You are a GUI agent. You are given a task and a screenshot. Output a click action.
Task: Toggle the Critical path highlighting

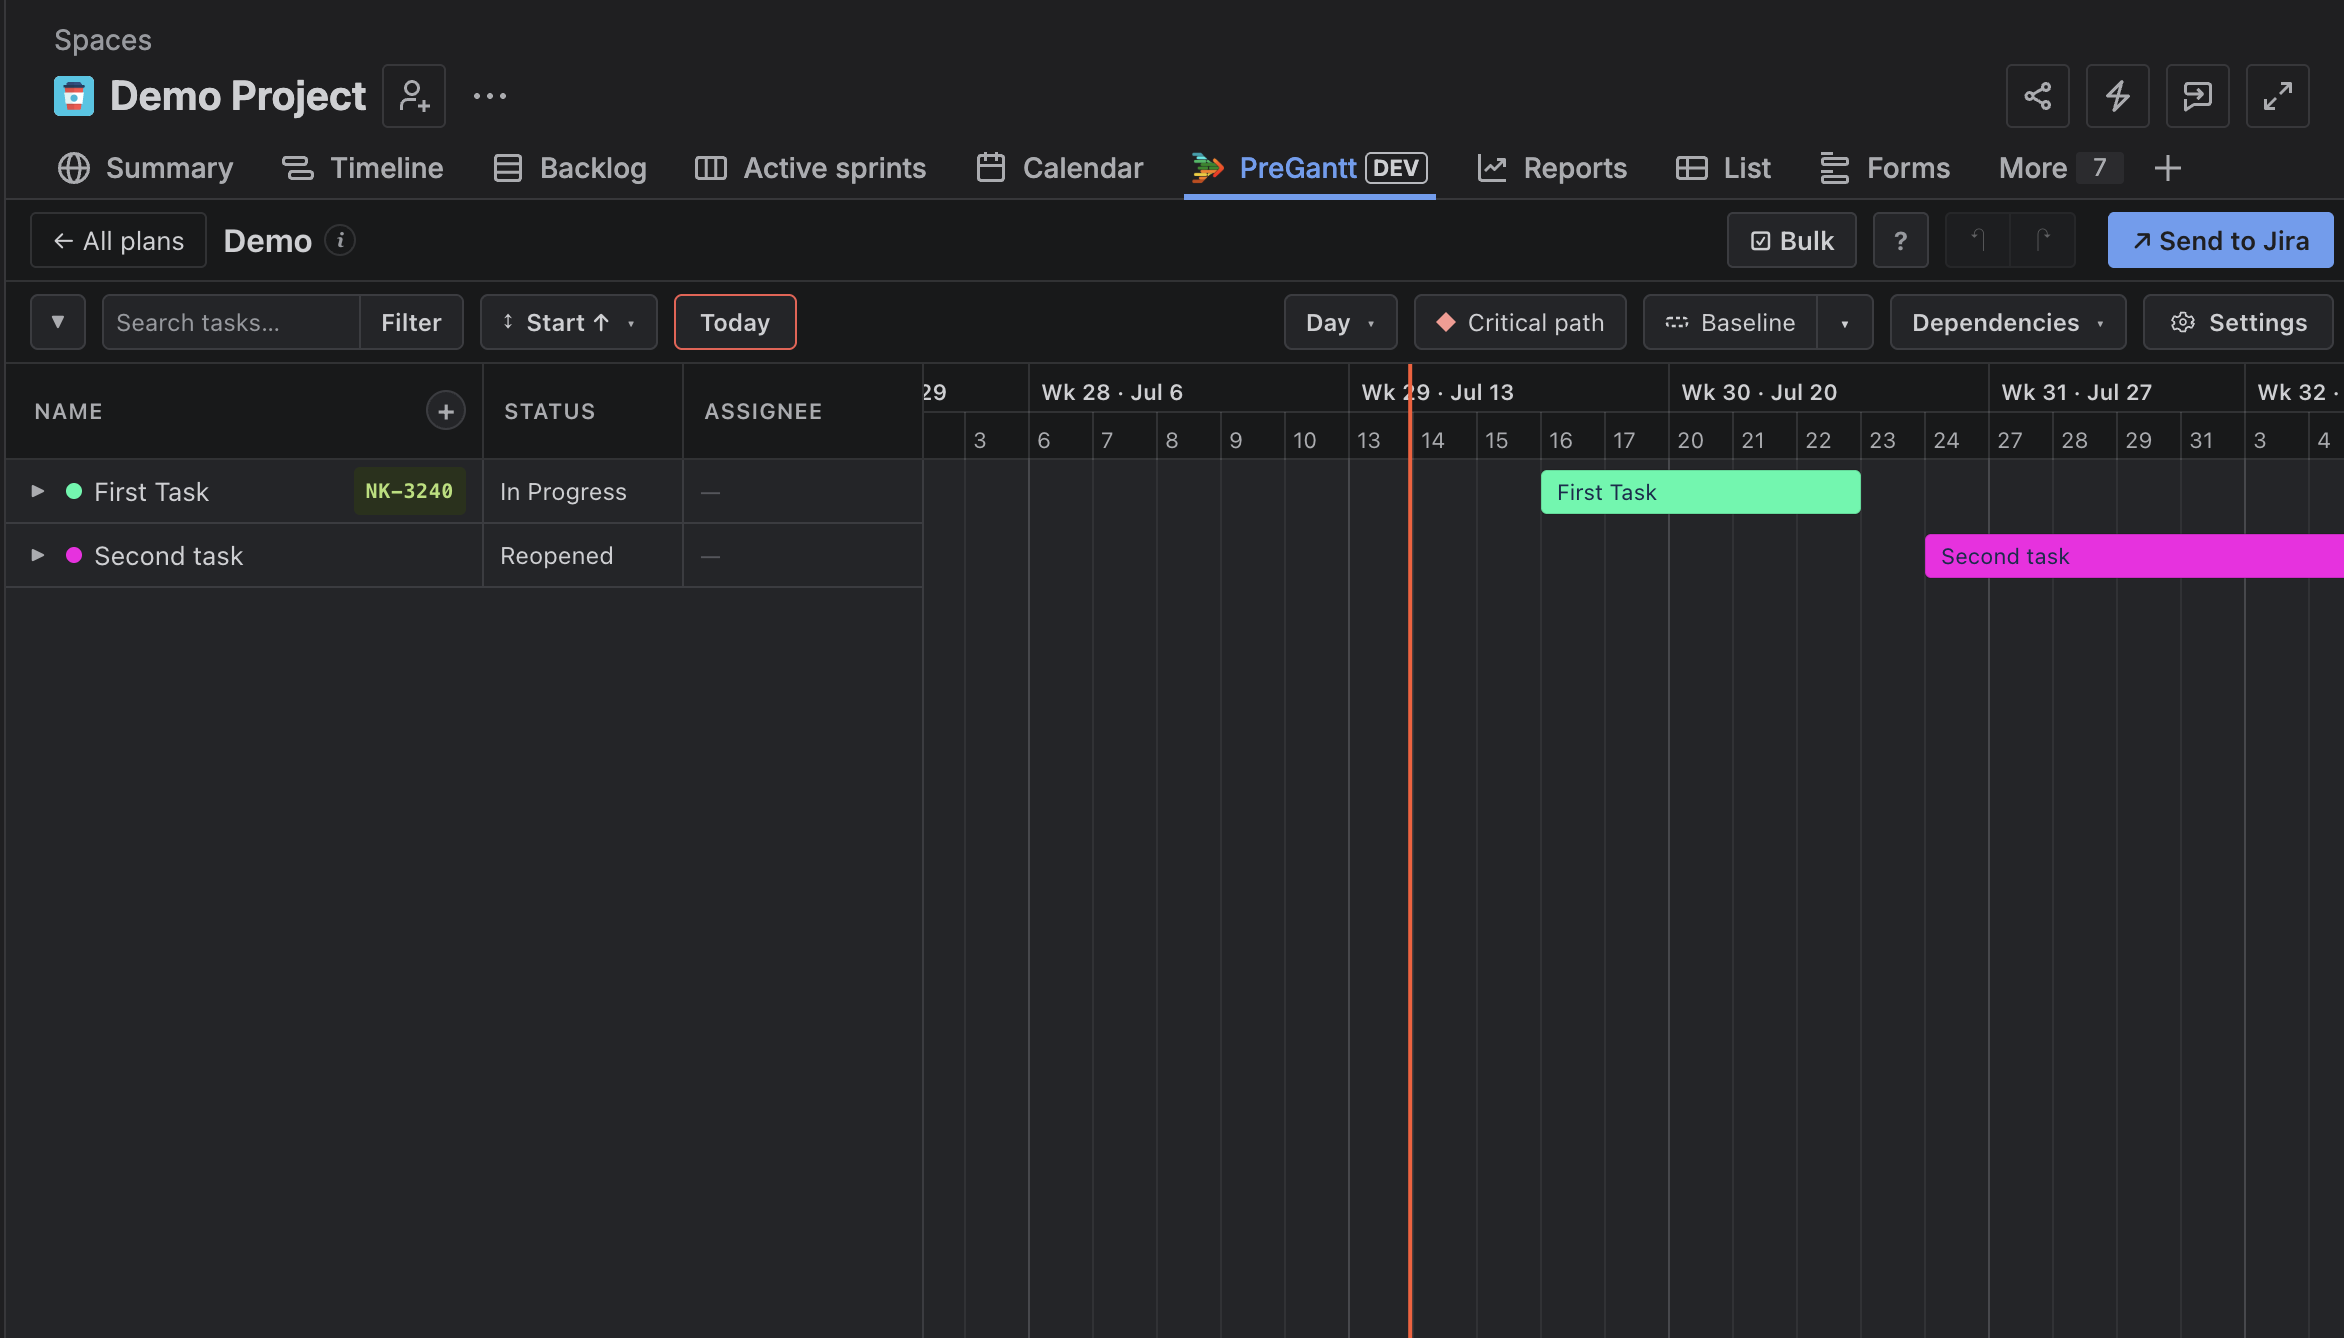[x=1520, y=322]
